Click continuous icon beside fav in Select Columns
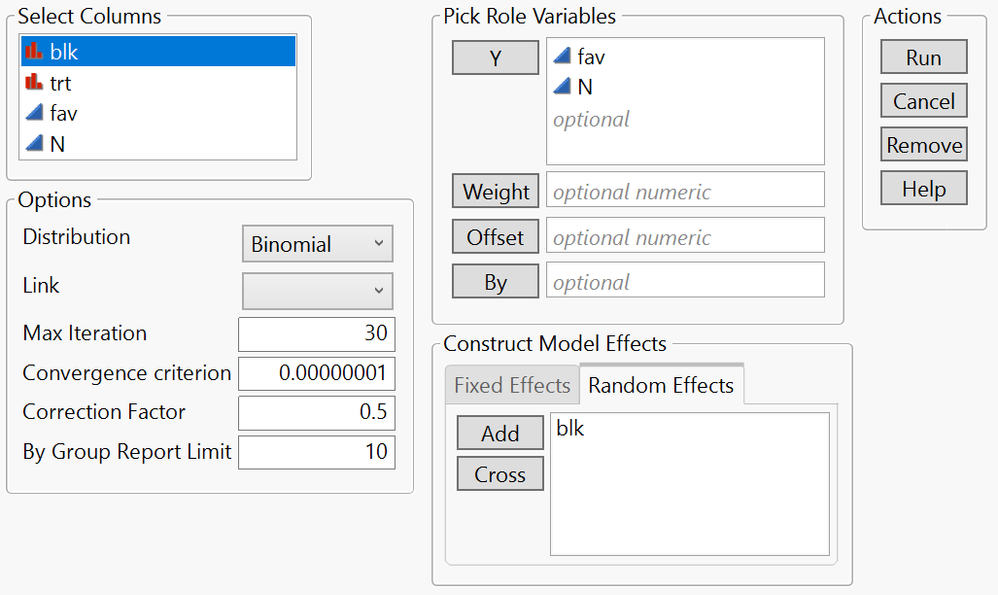Viewport: 998px width, 595px height. [34, 113]
